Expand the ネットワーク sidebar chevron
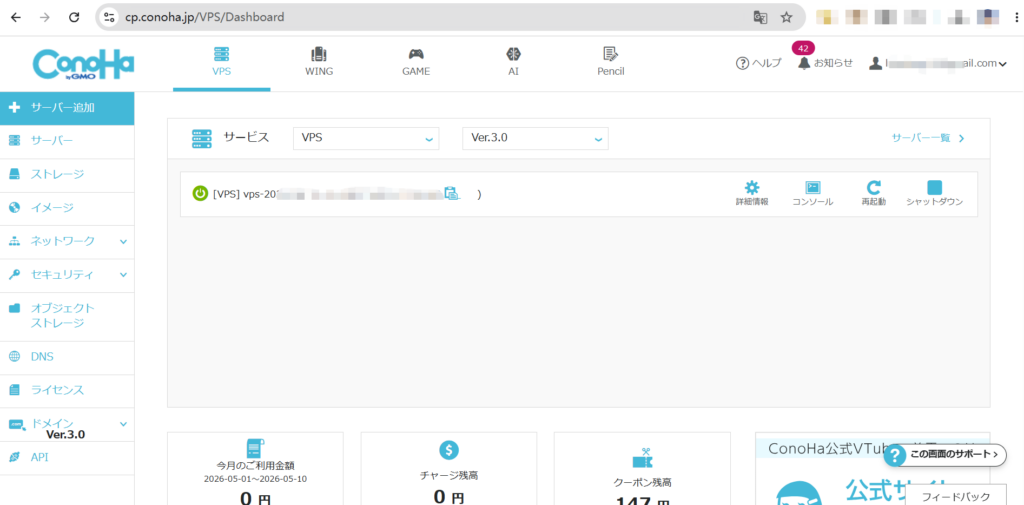 click(x=123, y=242)
